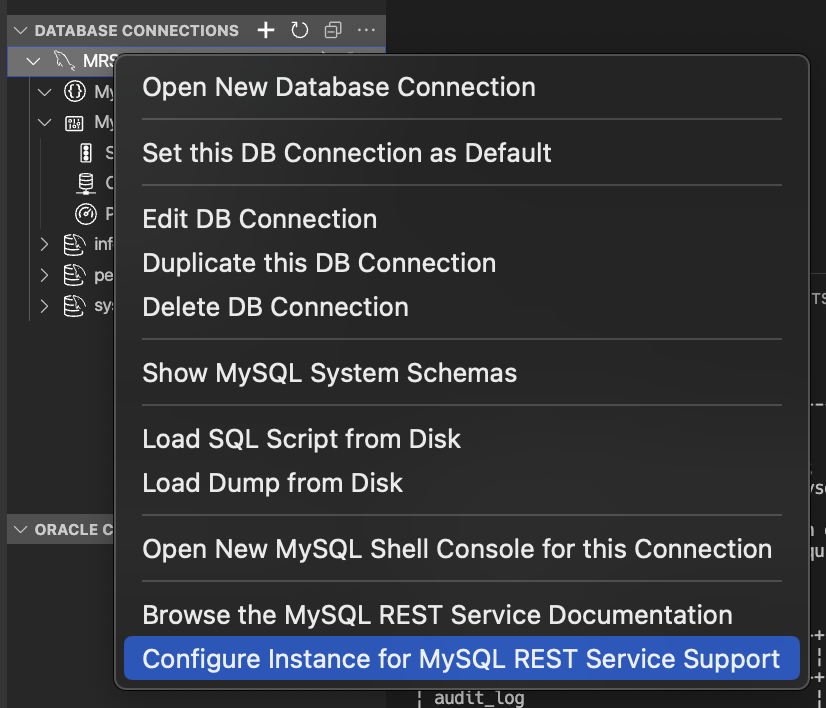
Task: Select the curly braces REST service icon
Action: [x=74, y=92]
